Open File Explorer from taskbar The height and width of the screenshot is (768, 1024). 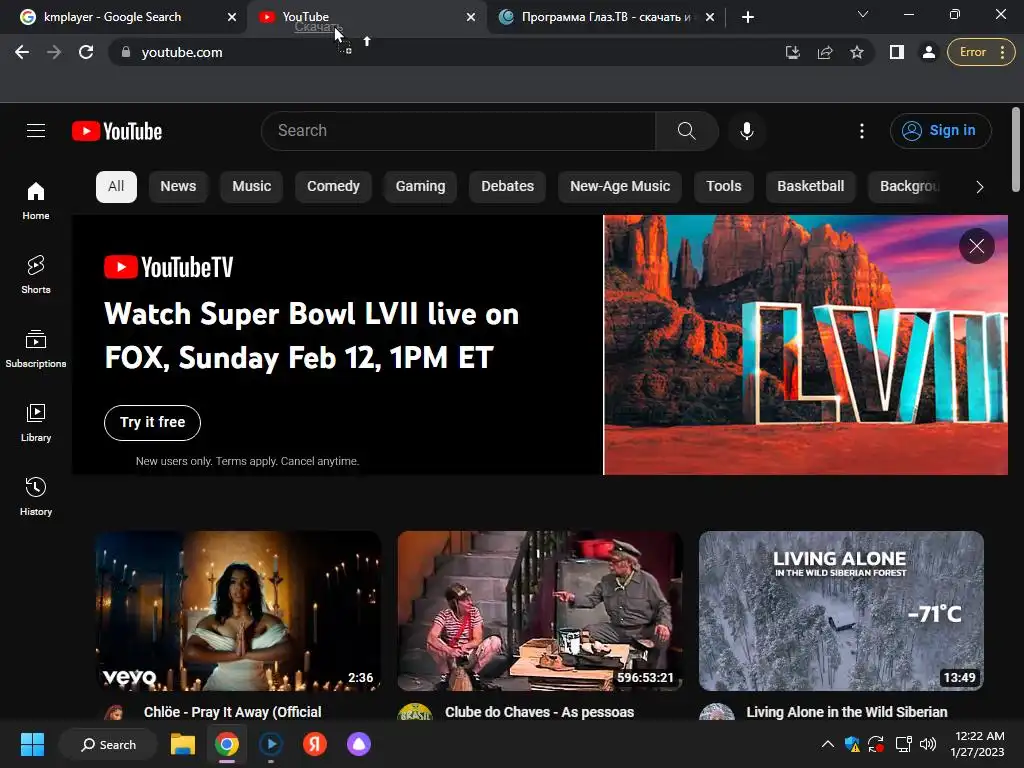[183, 744]
